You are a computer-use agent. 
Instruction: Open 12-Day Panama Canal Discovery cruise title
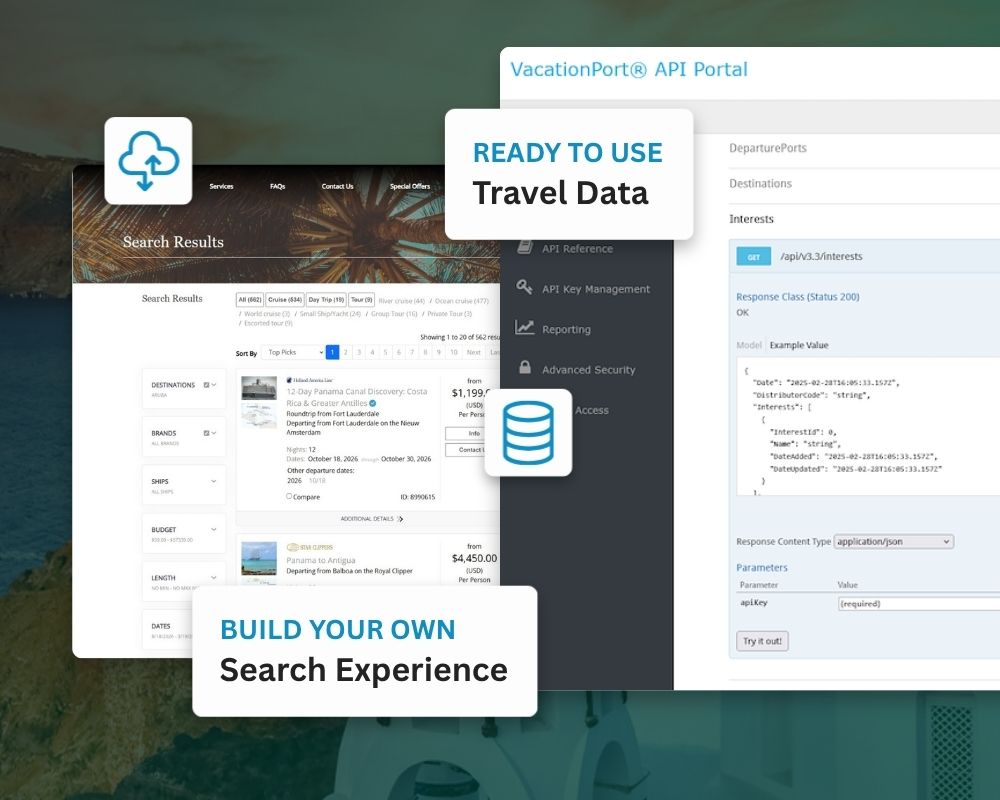[x=357, y=397]
